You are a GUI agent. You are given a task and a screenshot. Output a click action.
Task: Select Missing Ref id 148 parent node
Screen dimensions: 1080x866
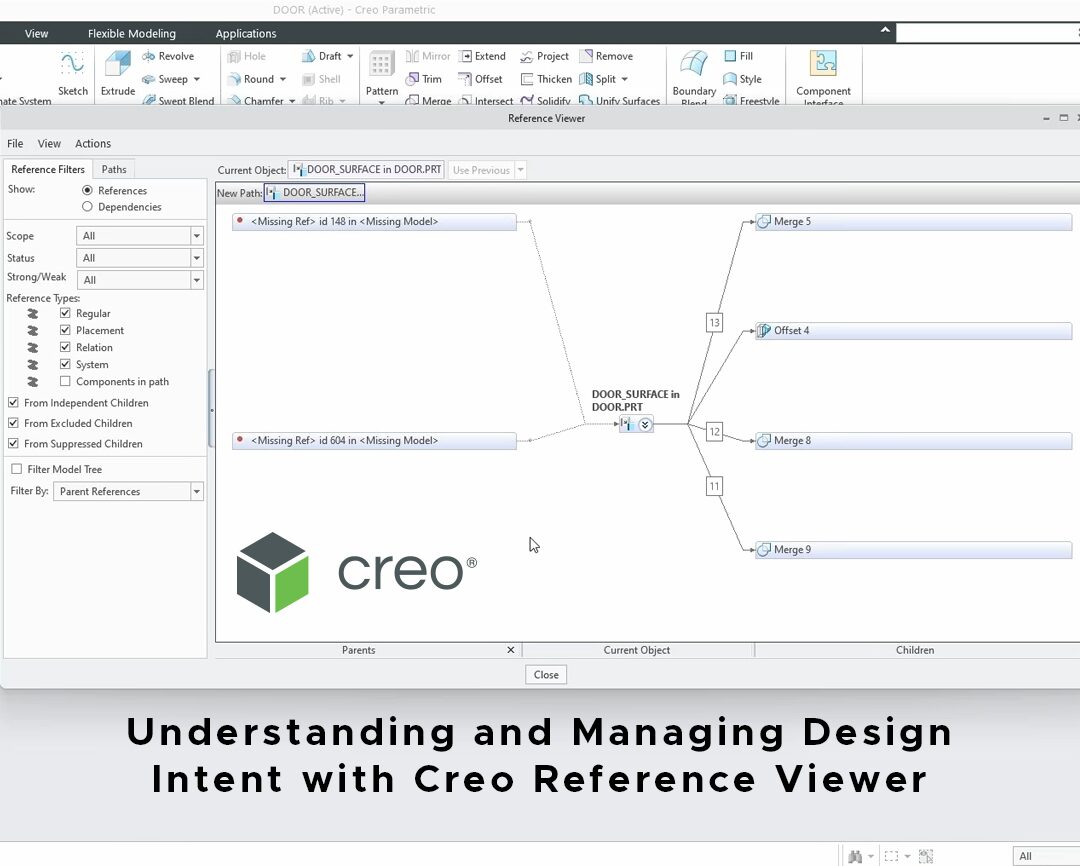[374, 222]
